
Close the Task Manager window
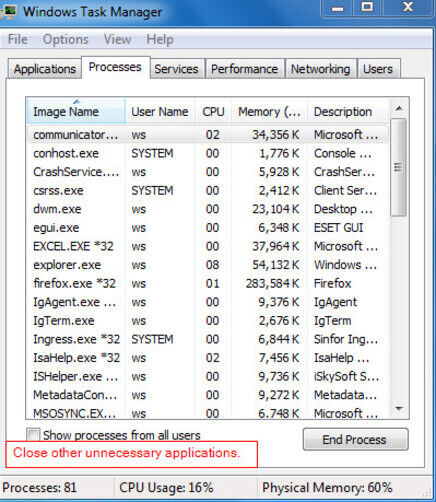[408, 7]
